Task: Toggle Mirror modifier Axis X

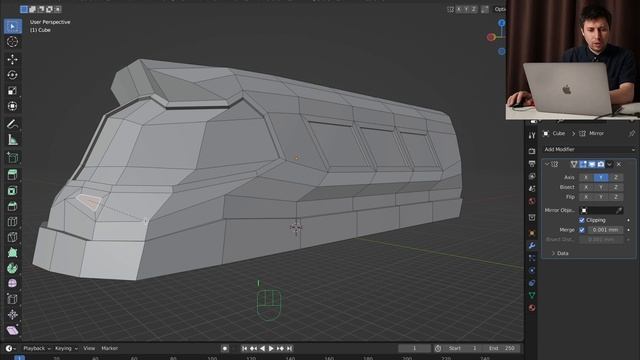Action: [x=586, y=177]
